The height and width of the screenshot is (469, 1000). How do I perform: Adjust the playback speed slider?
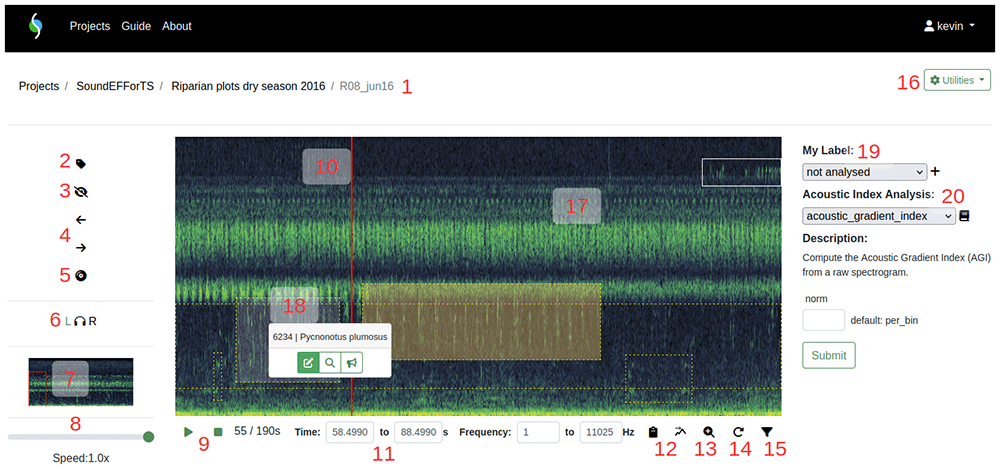(x=80, y=437)
